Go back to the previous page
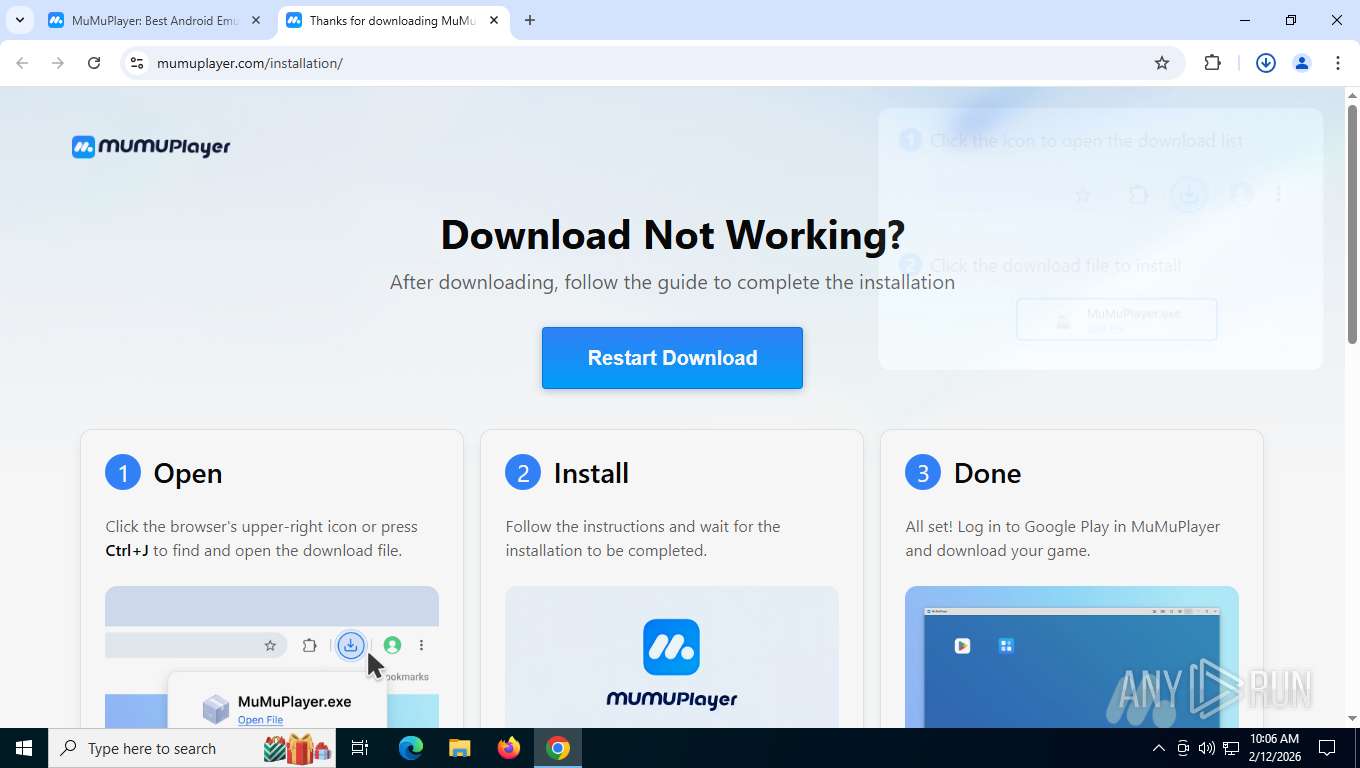1360x768 pixels. (22, 63)
